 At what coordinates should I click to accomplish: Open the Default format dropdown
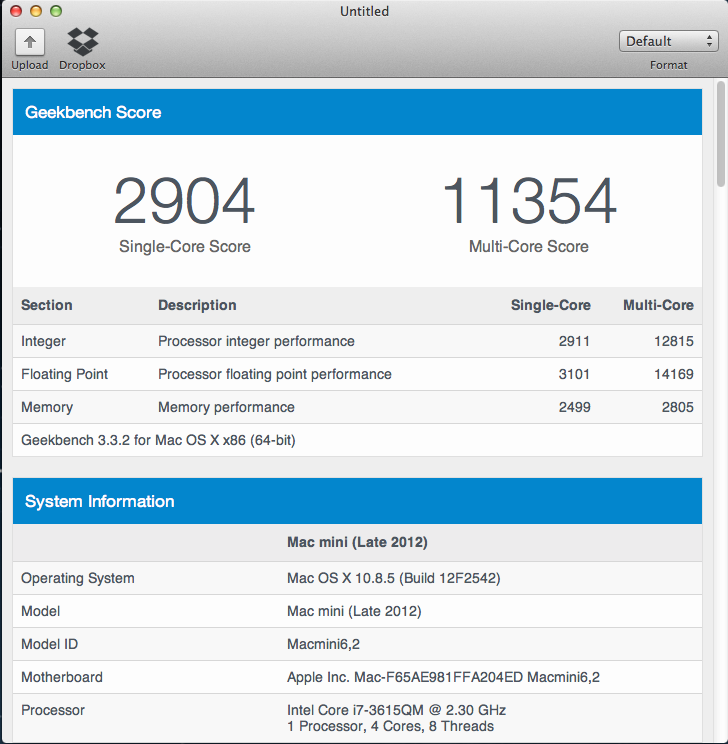[x=668, y=41]
